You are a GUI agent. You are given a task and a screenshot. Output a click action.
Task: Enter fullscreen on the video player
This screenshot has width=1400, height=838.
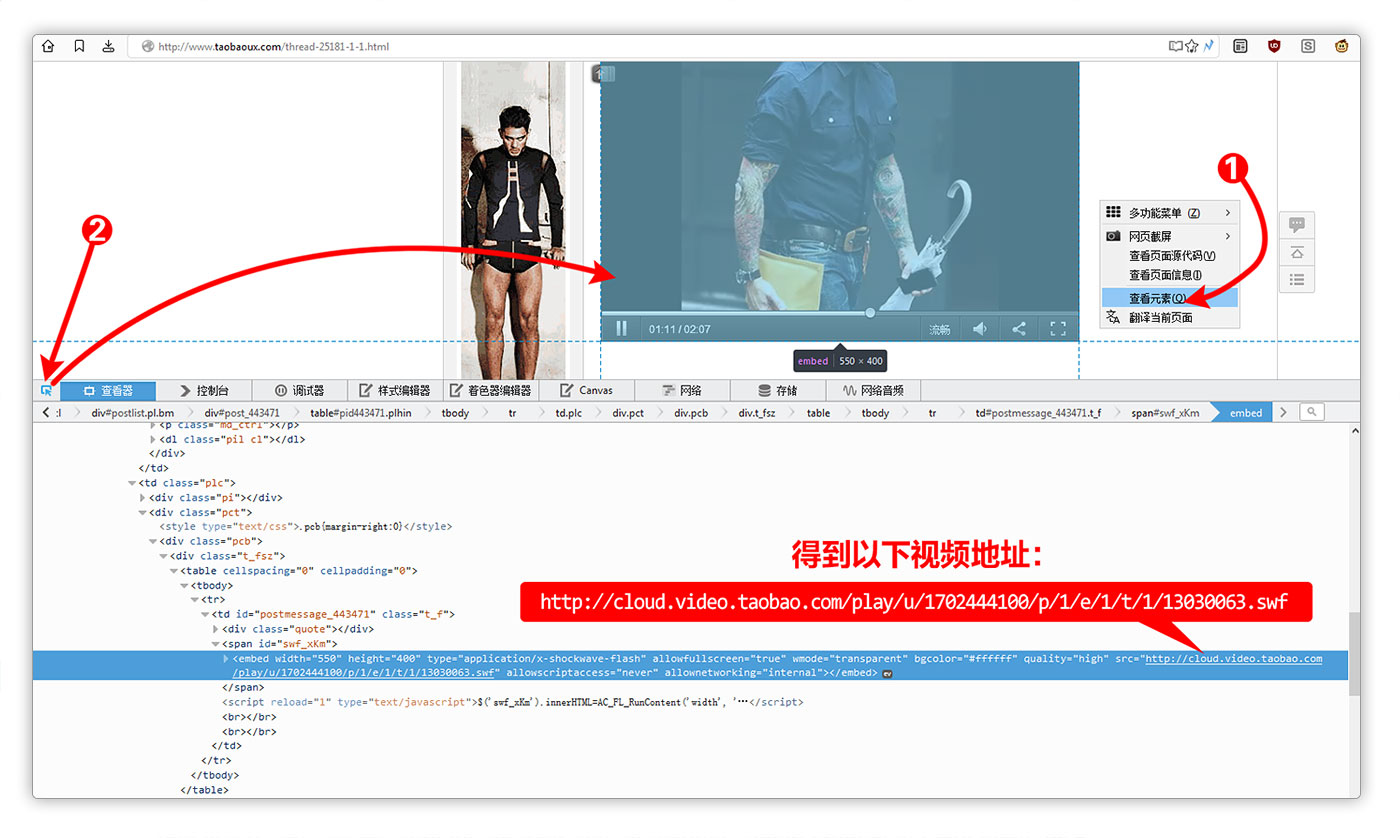[x=1058, y=328]
